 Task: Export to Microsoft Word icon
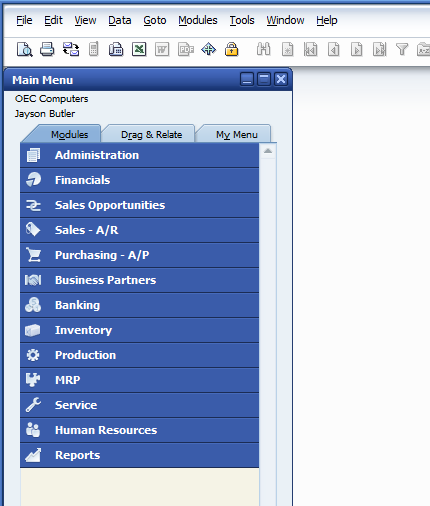click(x=162, y=50)
